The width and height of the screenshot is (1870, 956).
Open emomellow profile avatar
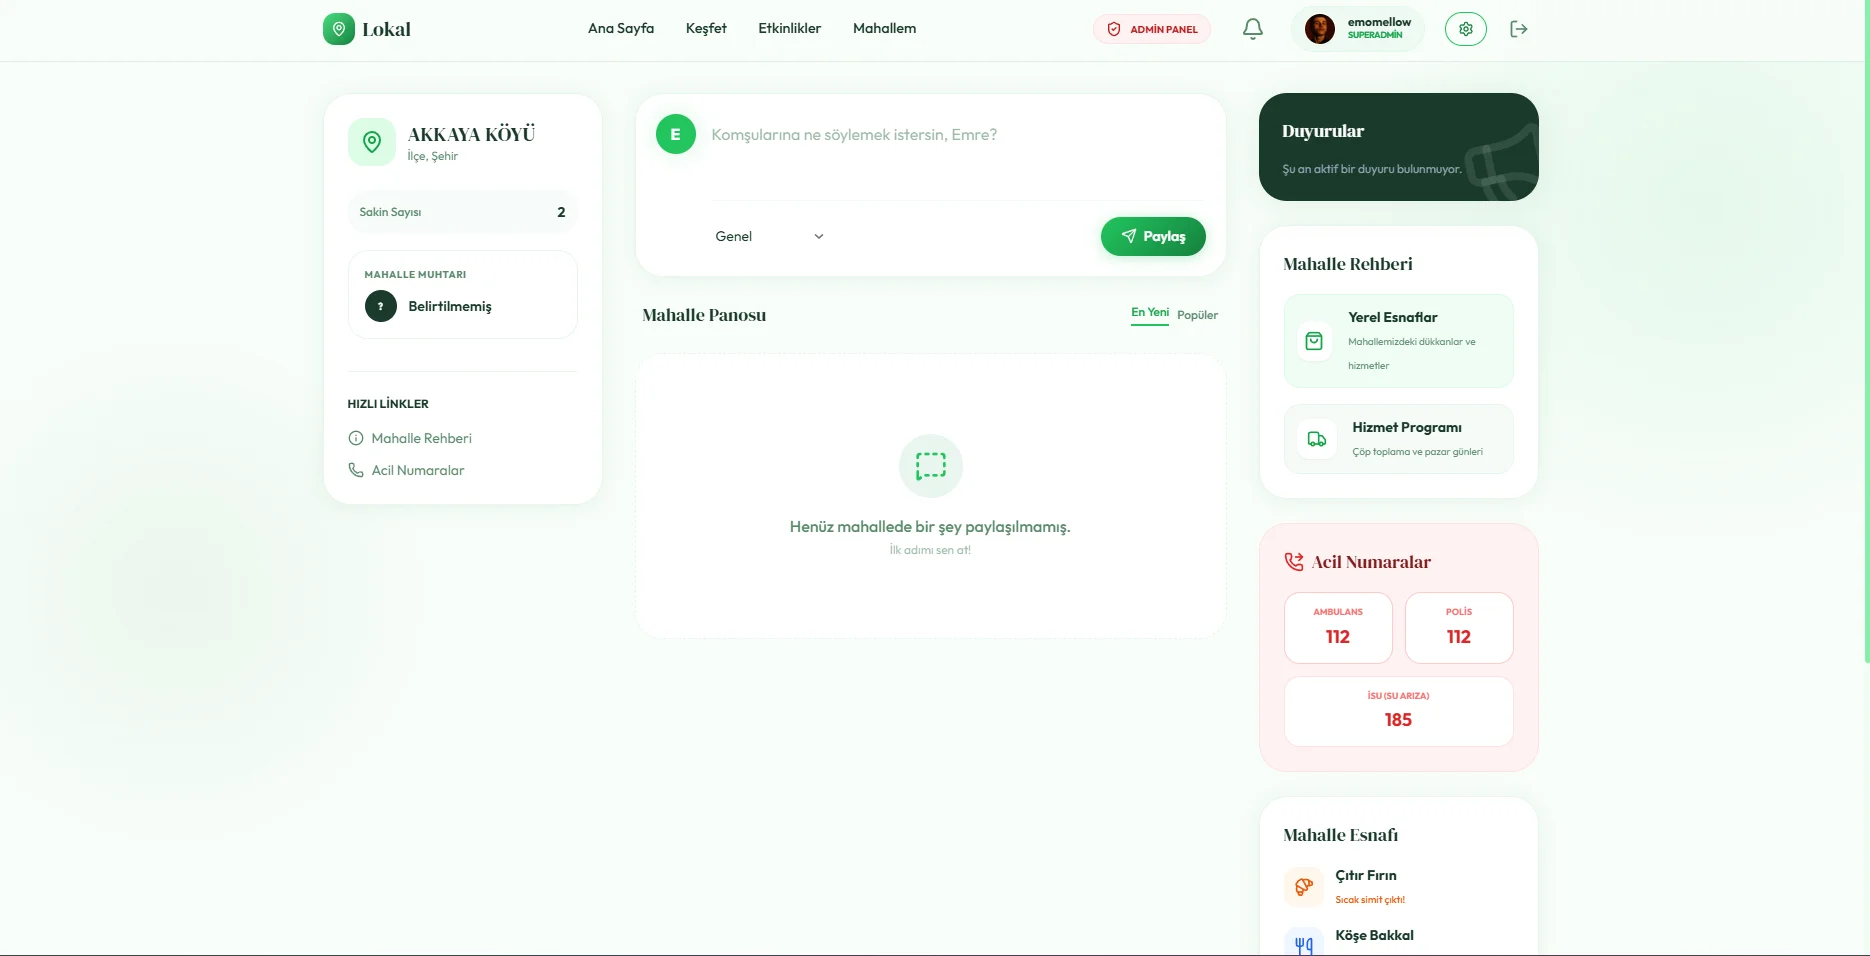(x=1320, y=29)
